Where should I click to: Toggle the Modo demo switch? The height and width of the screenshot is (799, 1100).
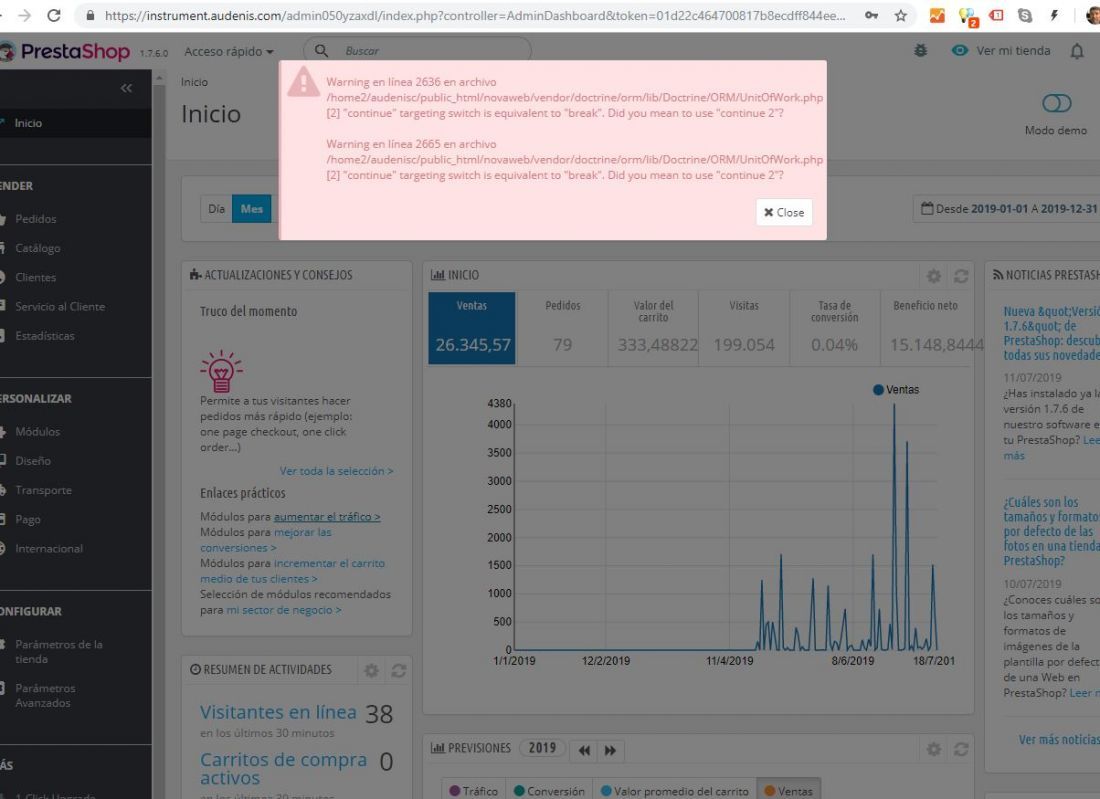coord(1057,103)
